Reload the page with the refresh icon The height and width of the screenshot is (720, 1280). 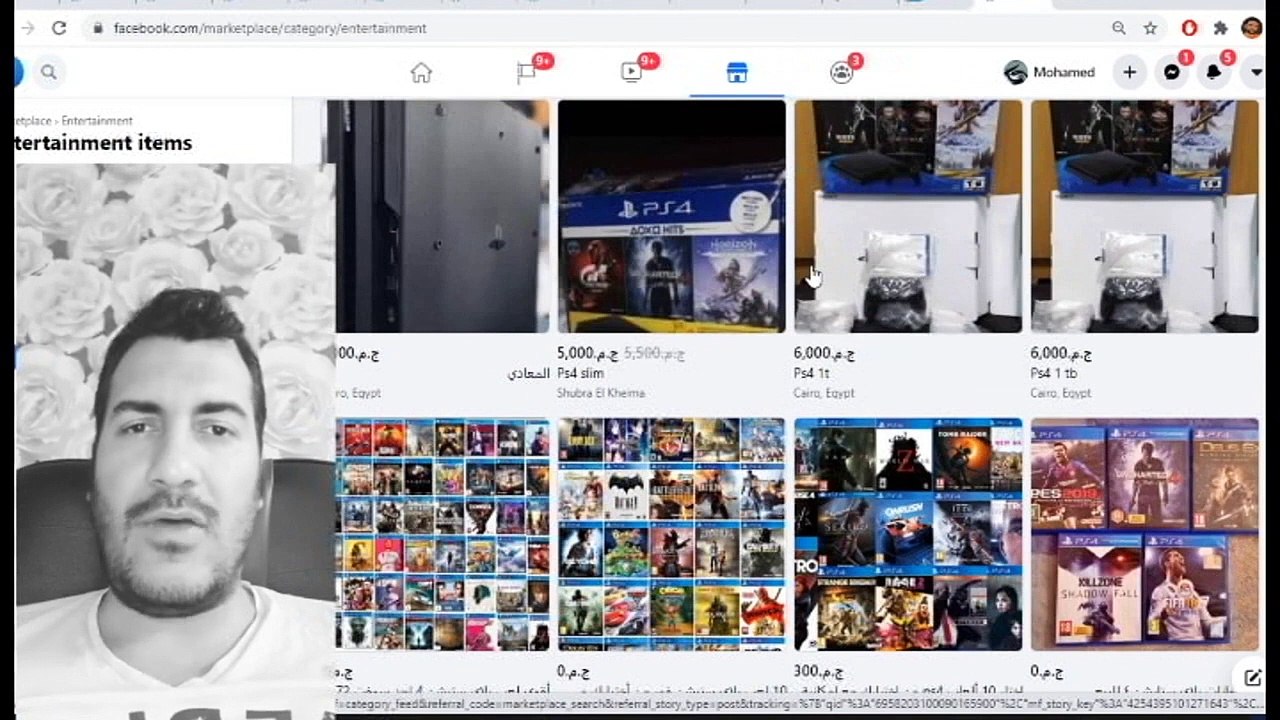(59, 28)
